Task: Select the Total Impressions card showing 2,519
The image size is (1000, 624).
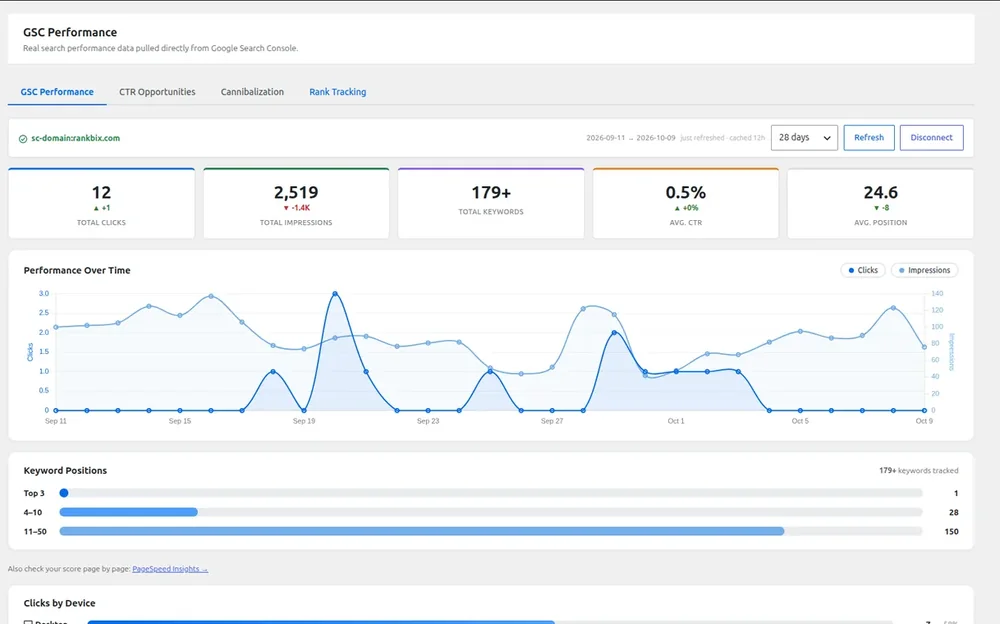Action: (x=296, y=204)
